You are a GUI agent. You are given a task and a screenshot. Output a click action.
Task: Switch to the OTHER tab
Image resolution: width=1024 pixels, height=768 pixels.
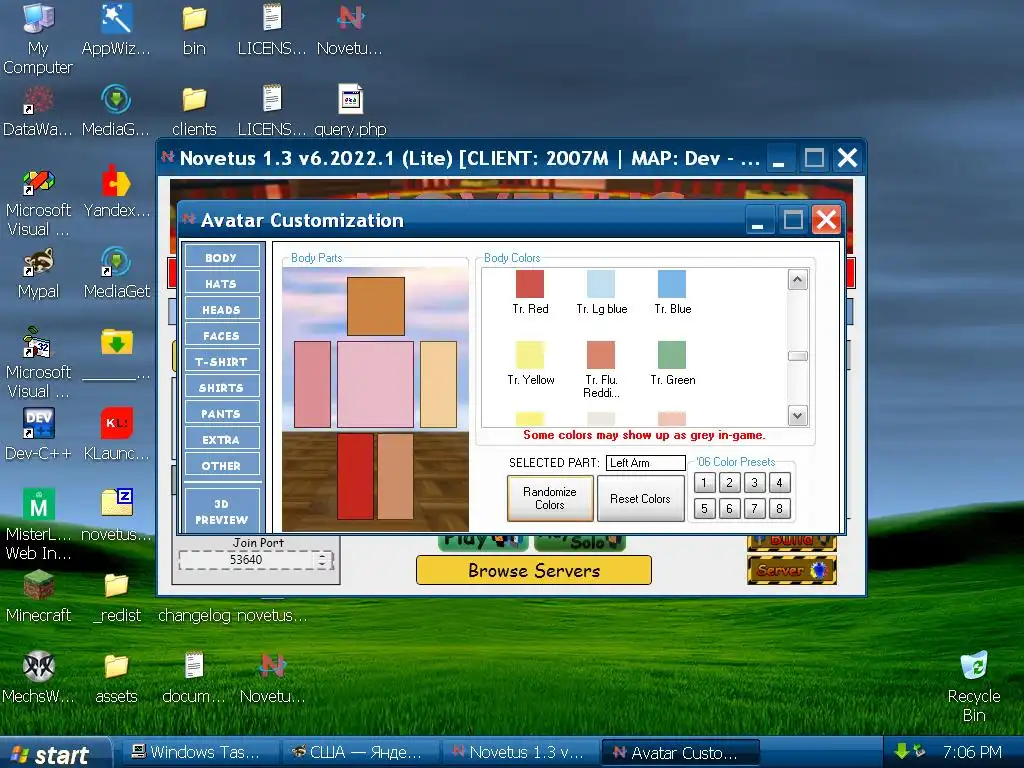tap(222, 466)
